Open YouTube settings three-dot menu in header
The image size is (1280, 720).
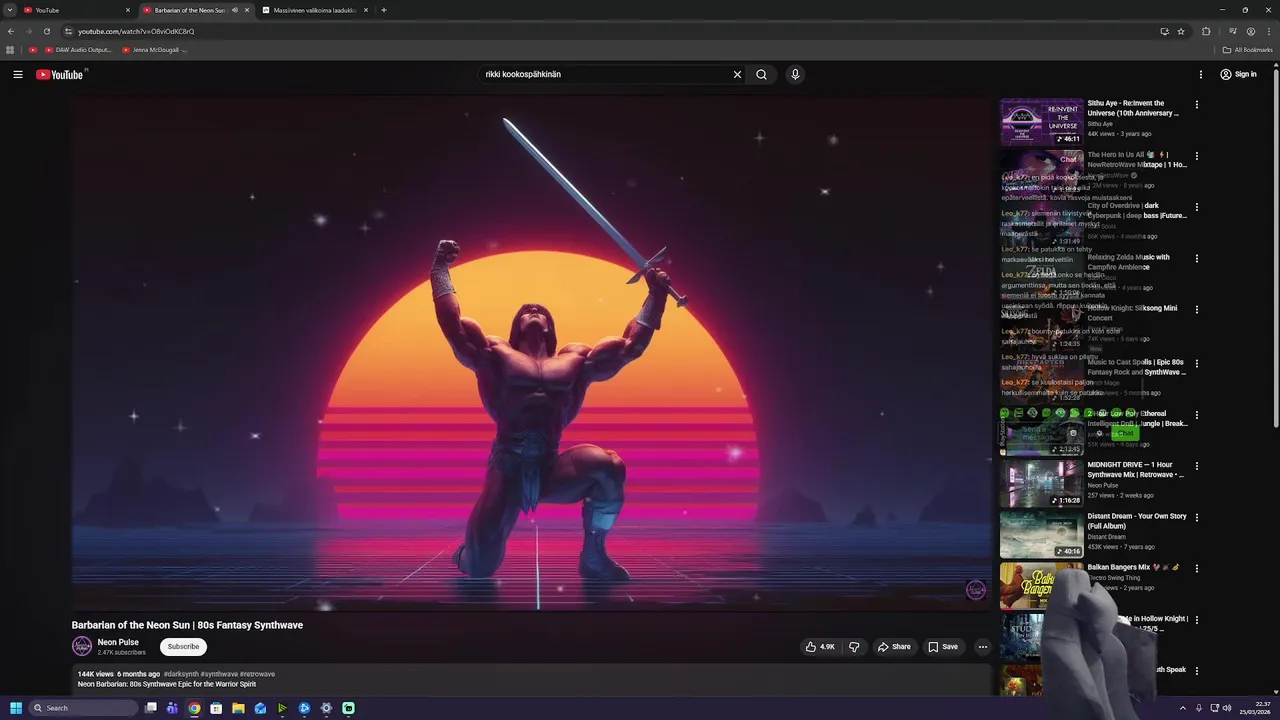point(1201,74)
